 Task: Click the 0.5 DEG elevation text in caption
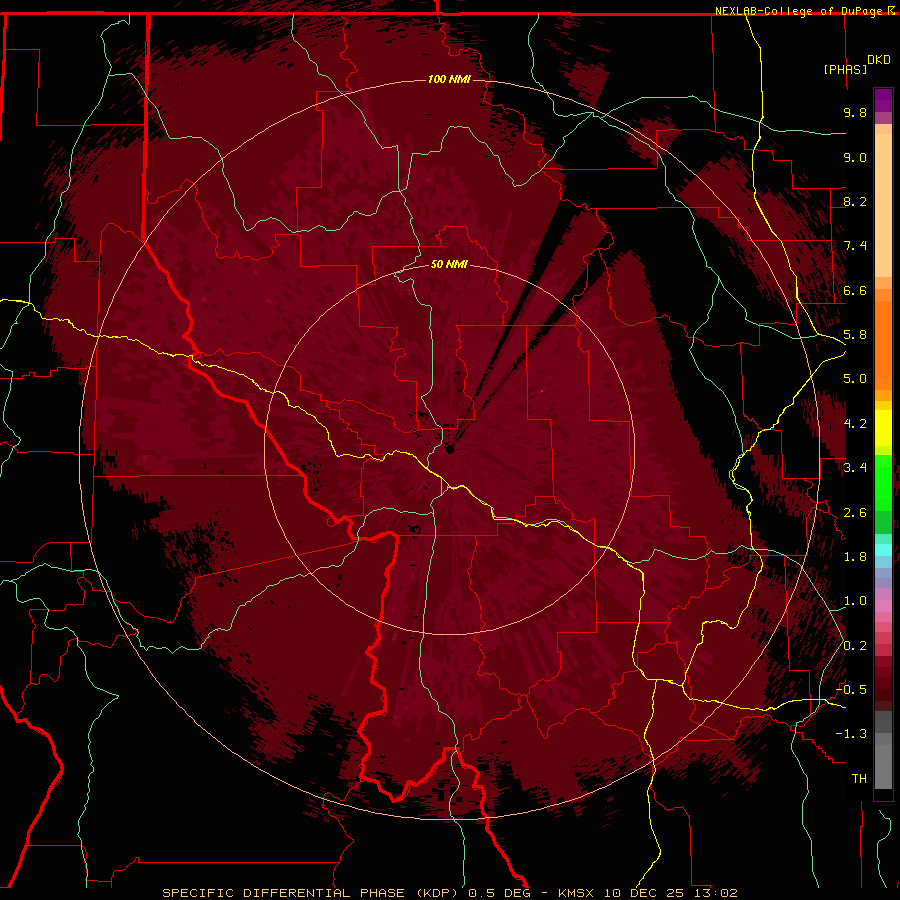tap(501, 893)
